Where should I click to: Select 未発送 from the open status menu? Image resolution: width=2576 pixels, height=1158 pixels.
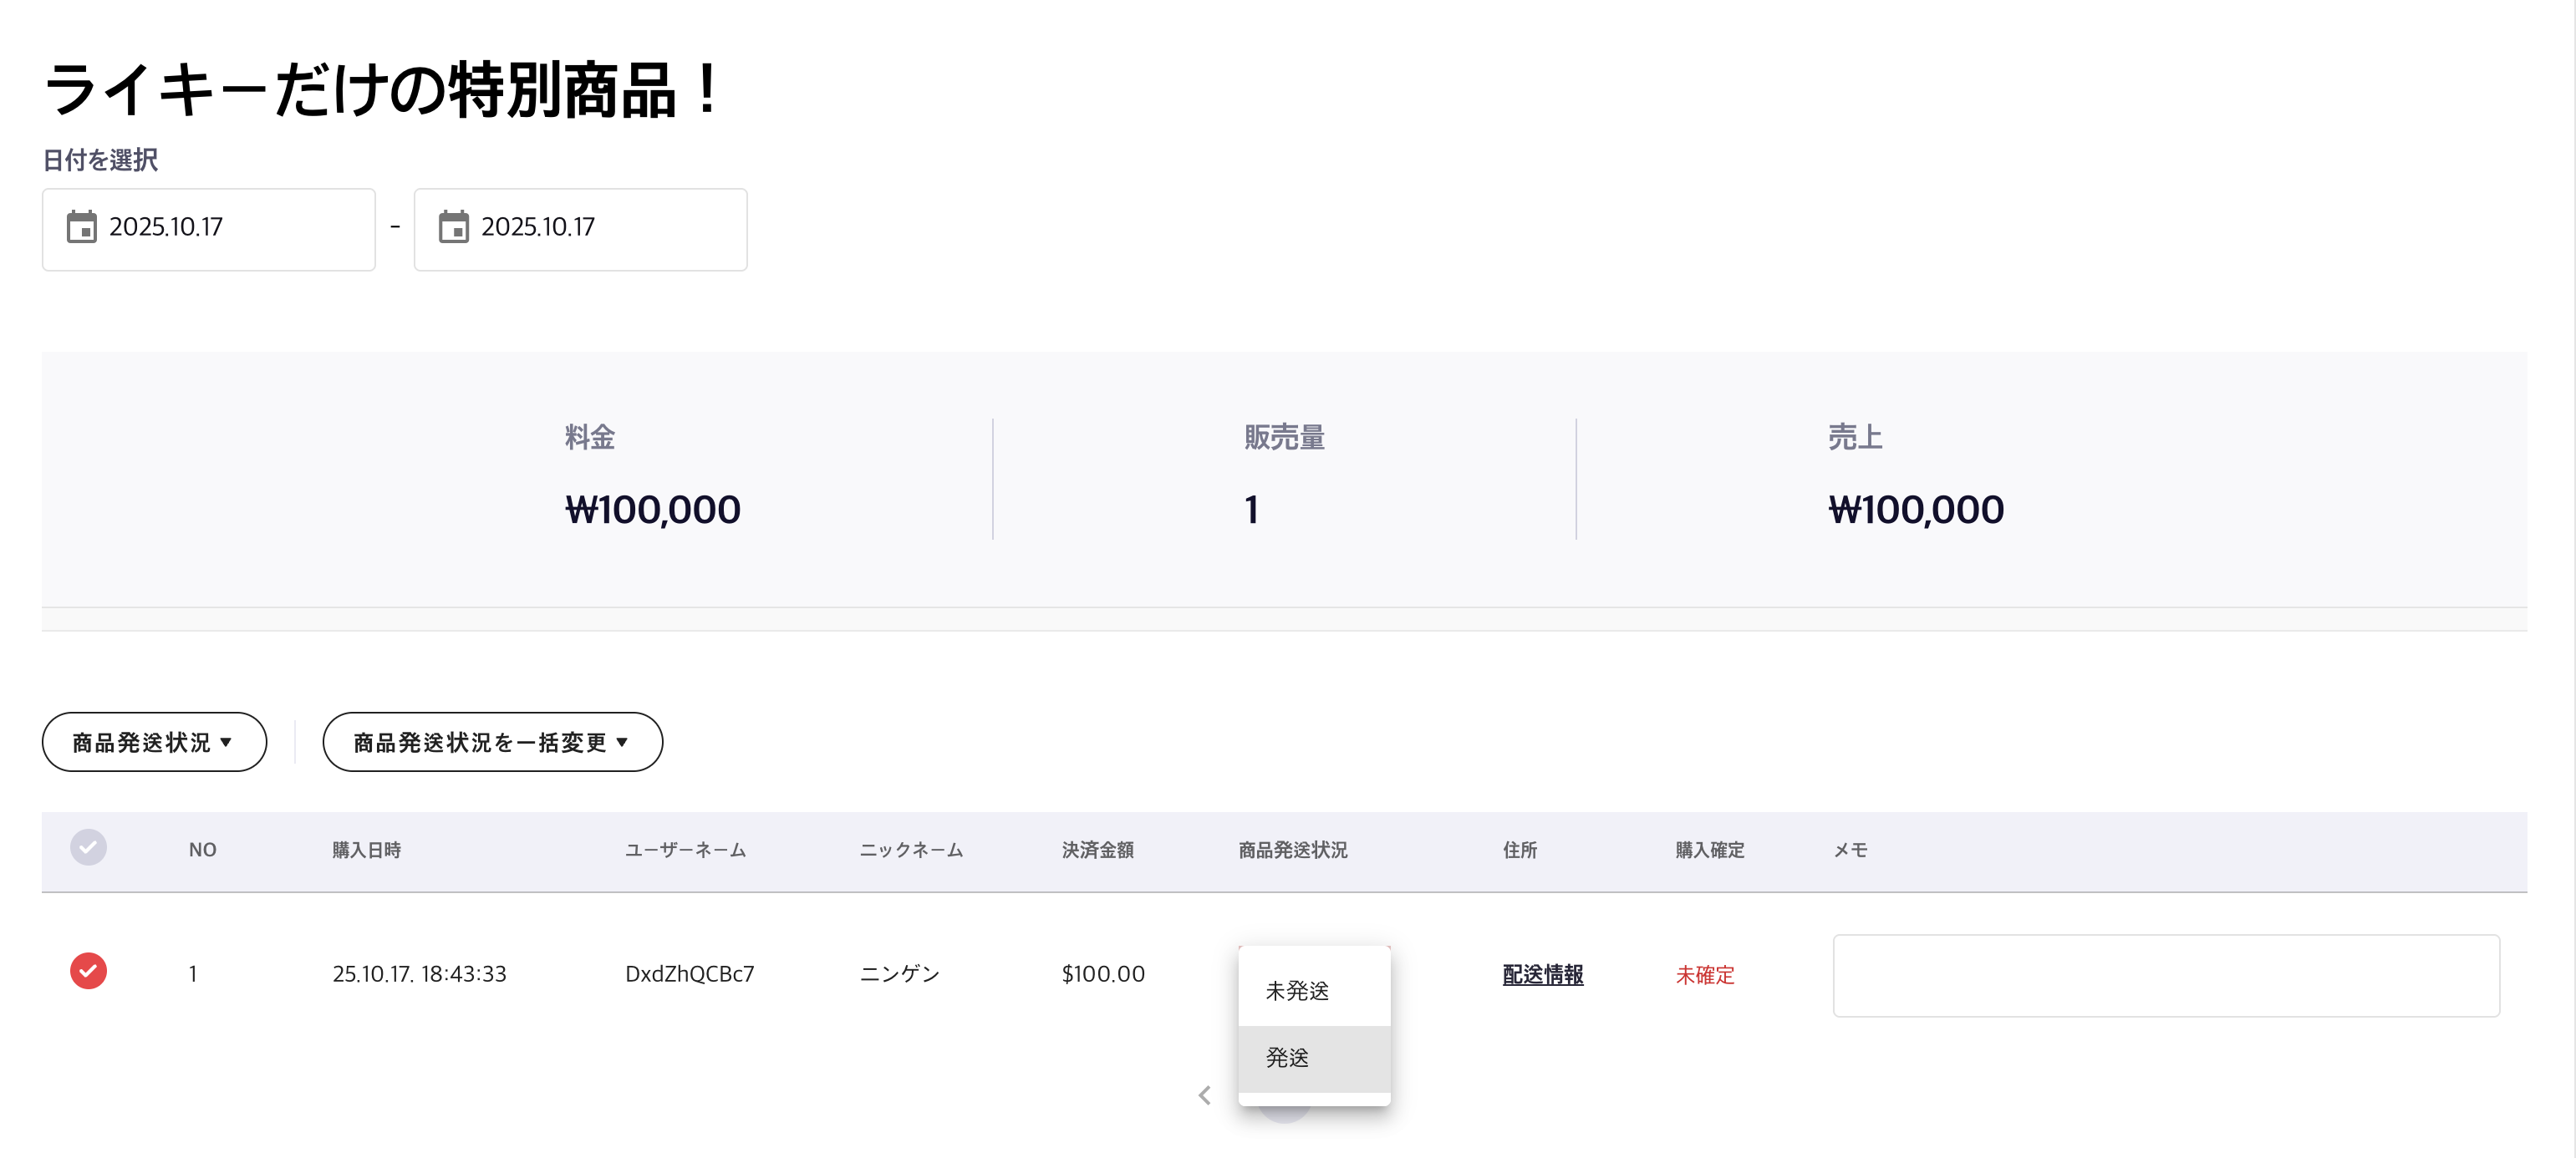click(x=1297, y=990)
